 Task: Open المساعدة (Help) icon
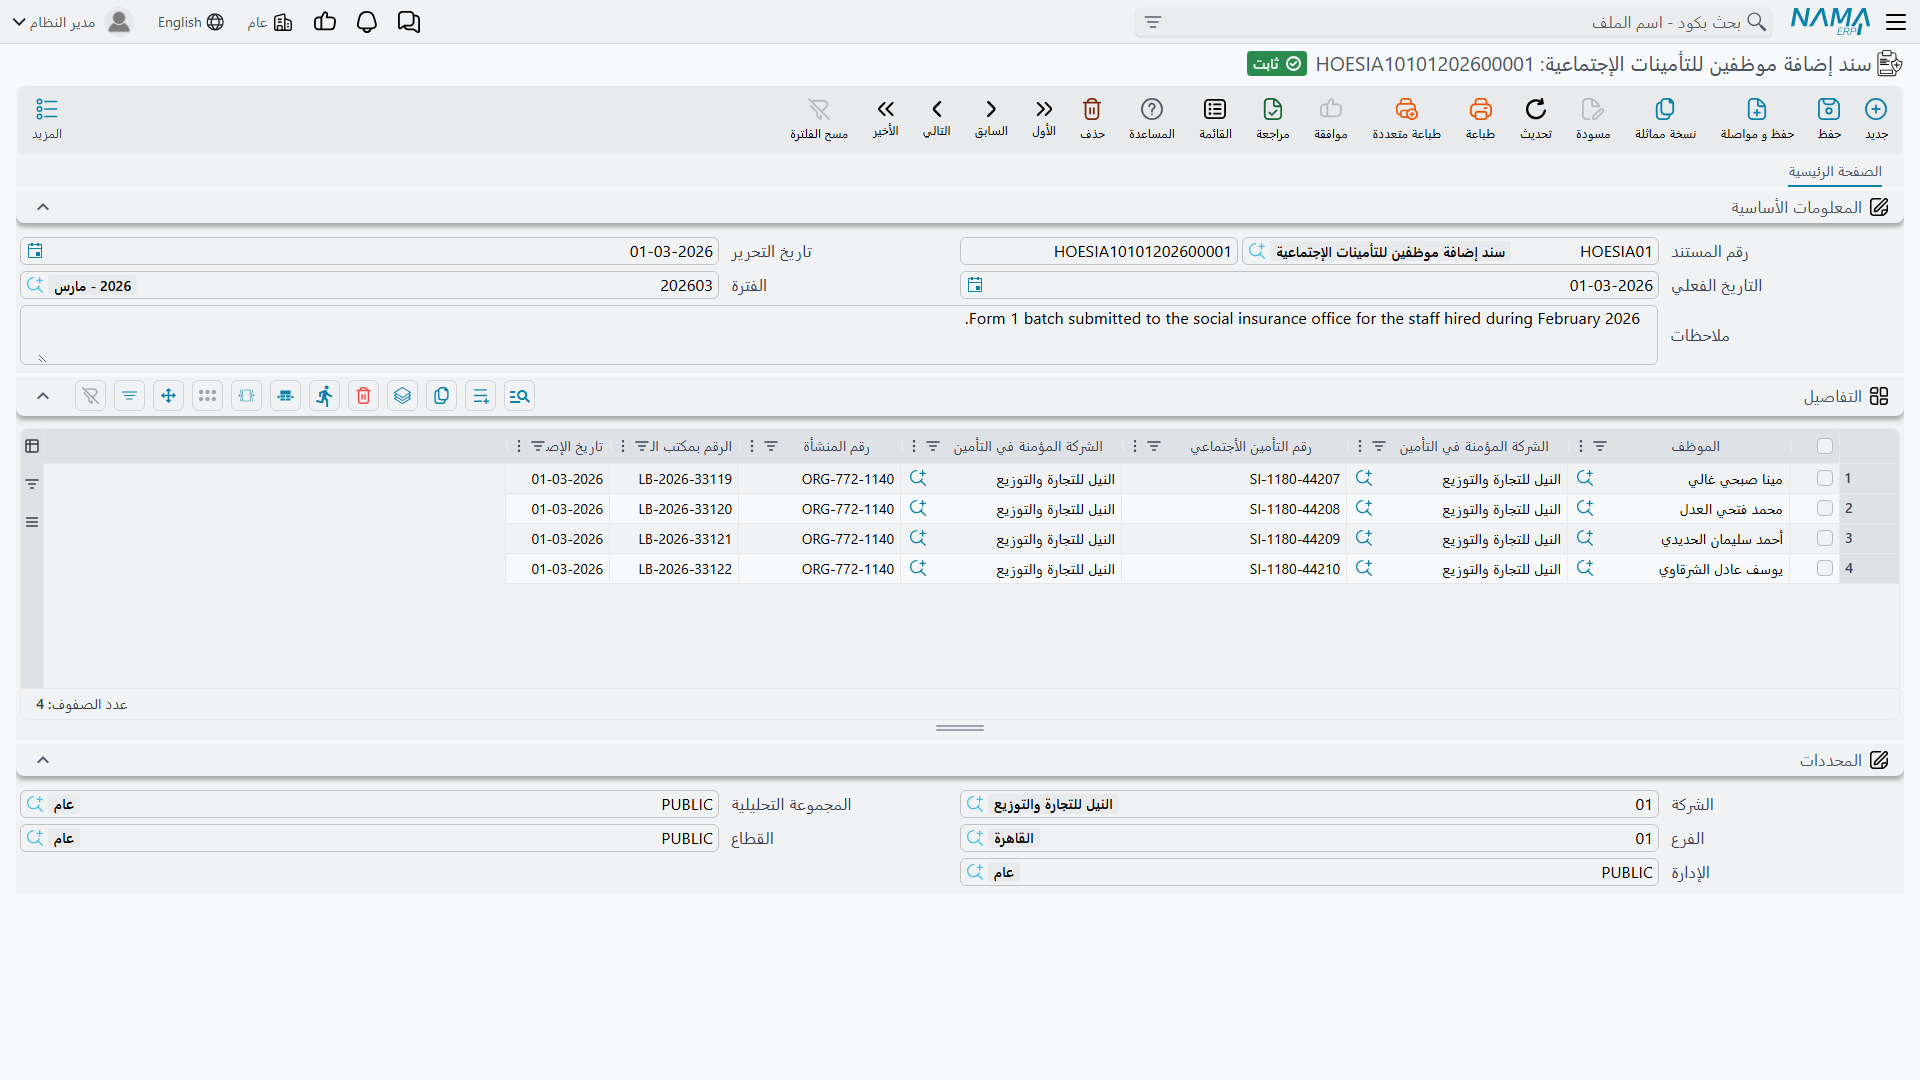coord(1152,109)
